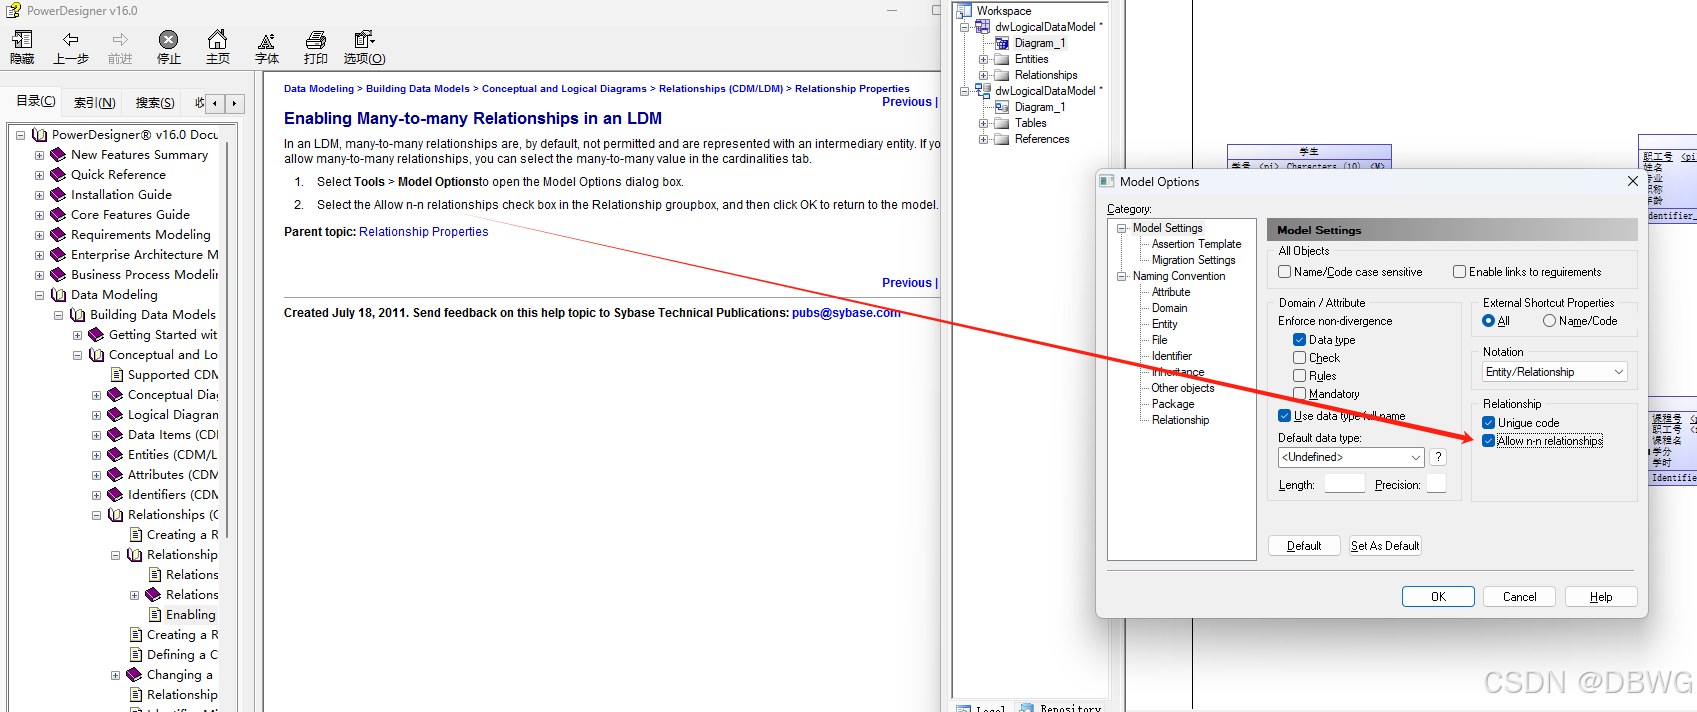Click the Cancel button
This screenshot has width=1697, height=712.
pyautogui.click(x=1519, y=597)
